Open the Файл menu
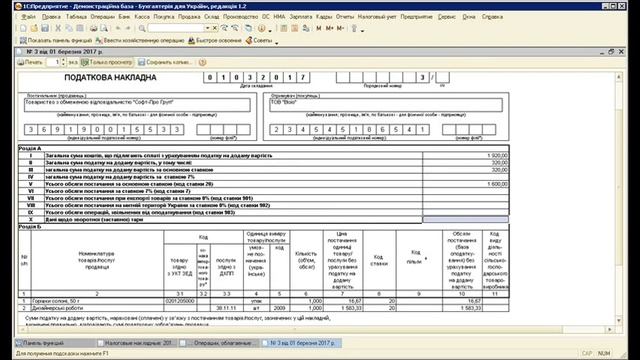This screenshot has width=640, height=360. pos(29,17)
